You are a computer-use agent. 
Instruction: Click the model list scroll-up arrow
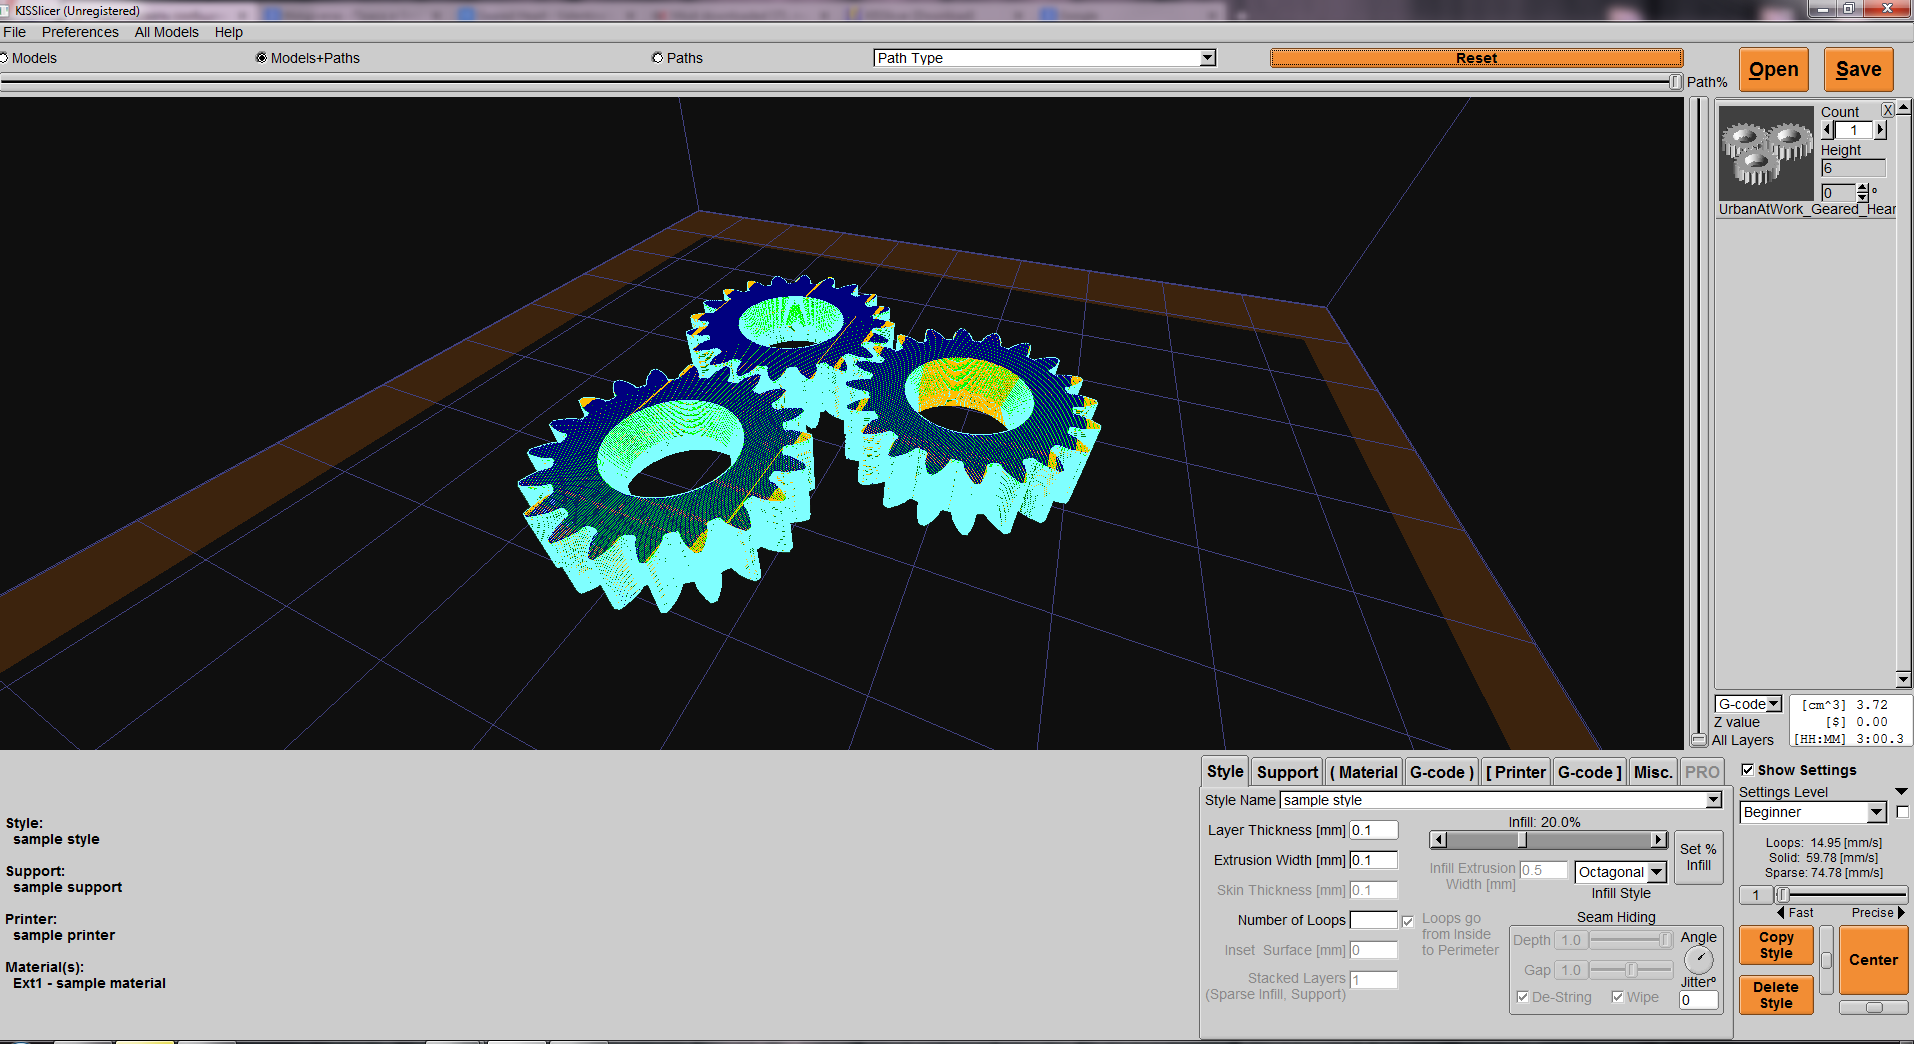(x=1903, y=107)
